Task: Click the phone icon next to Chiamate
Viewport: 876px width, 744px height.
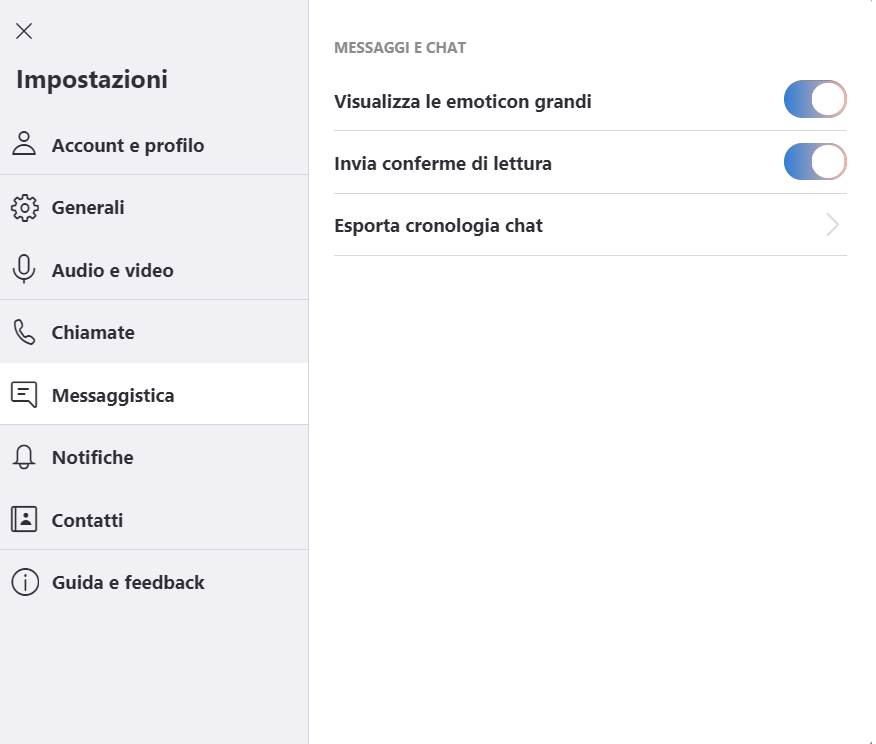Action: coord(24,332)
